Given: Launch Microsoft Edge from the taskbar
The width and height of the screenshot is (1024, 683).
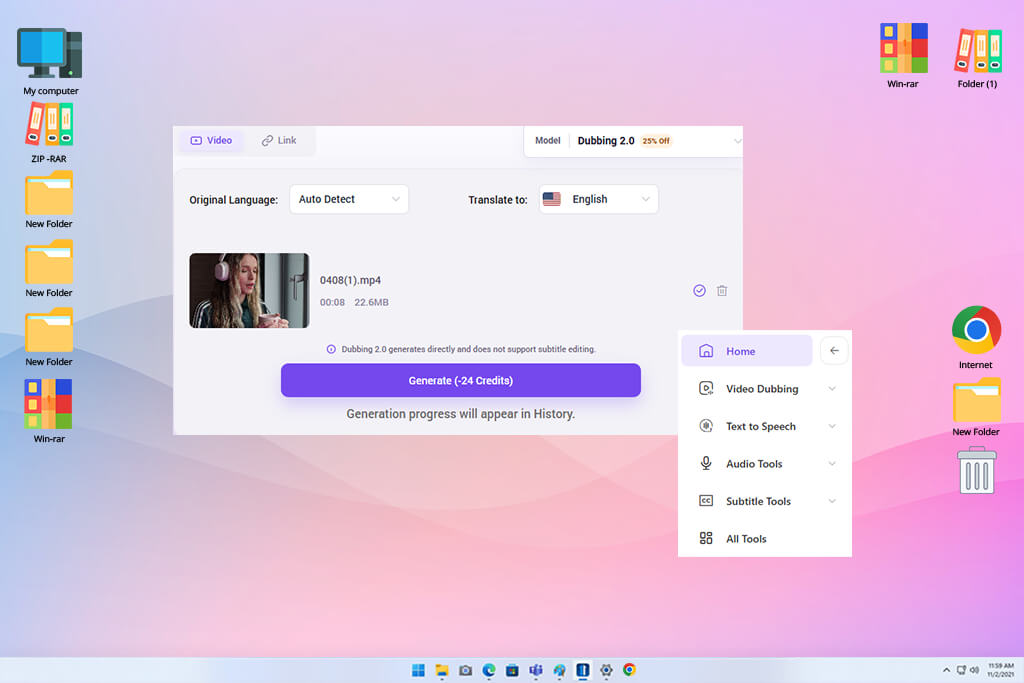Looking at the screenshot, I should [488, 670].
